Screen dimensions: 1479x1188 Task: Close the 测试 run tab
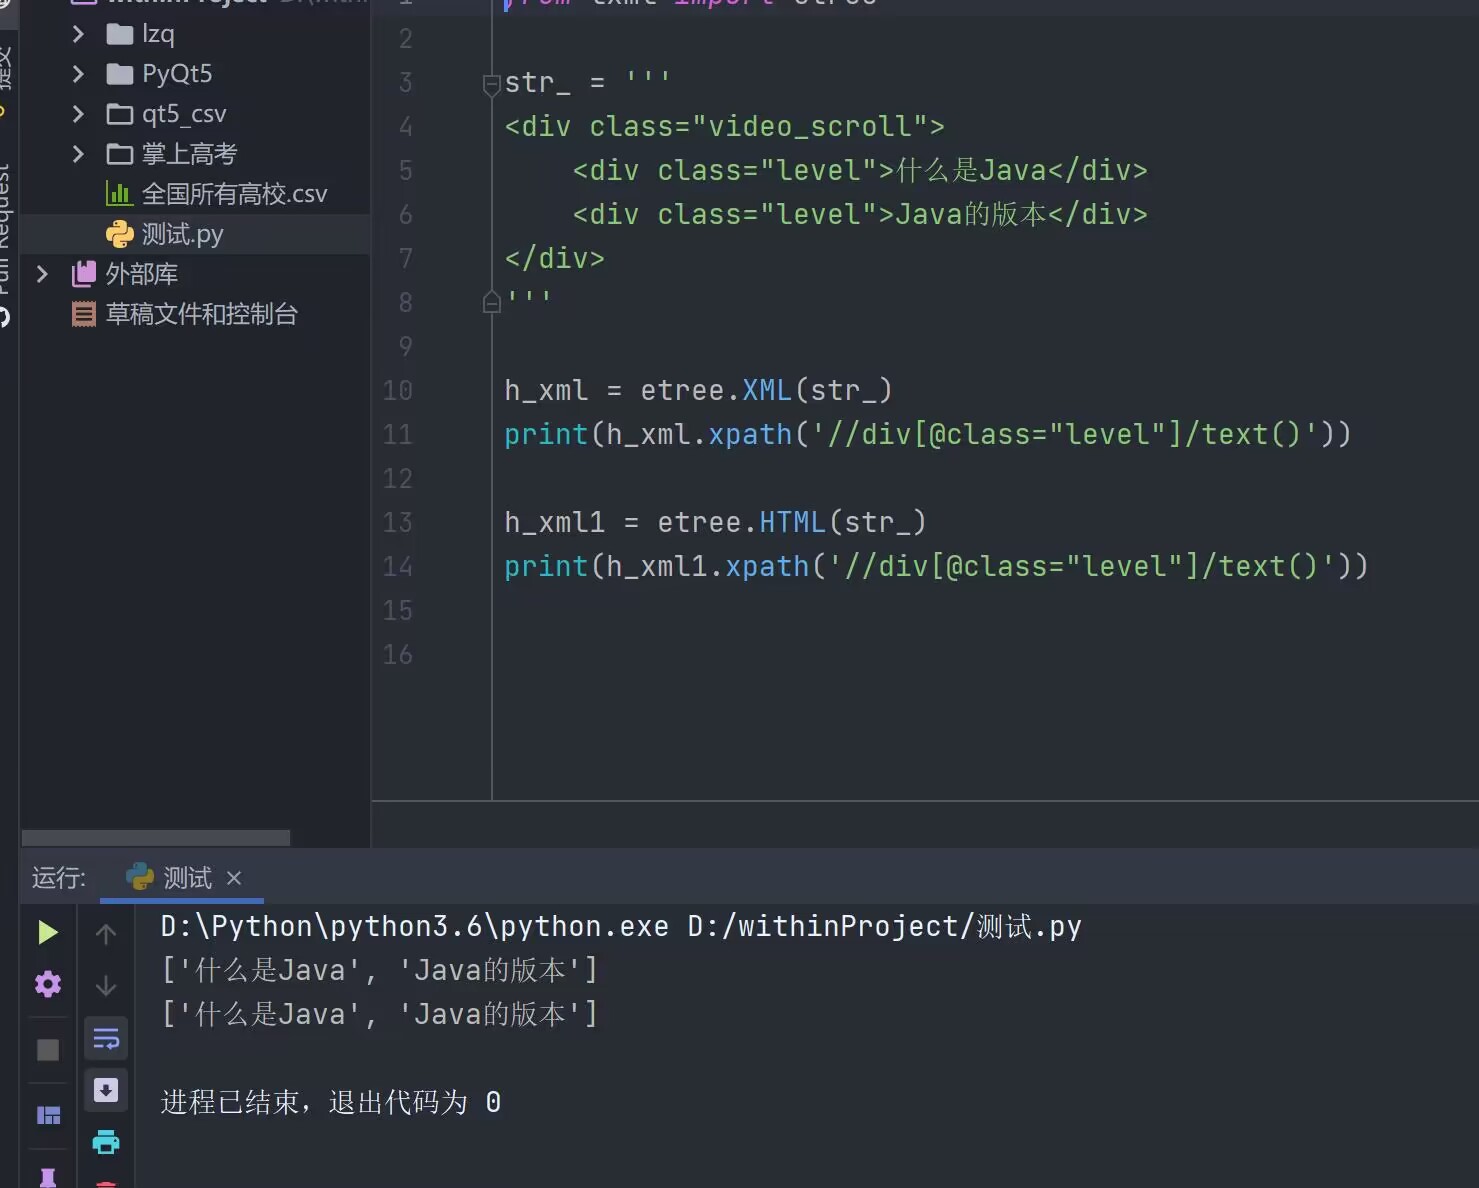234,878
